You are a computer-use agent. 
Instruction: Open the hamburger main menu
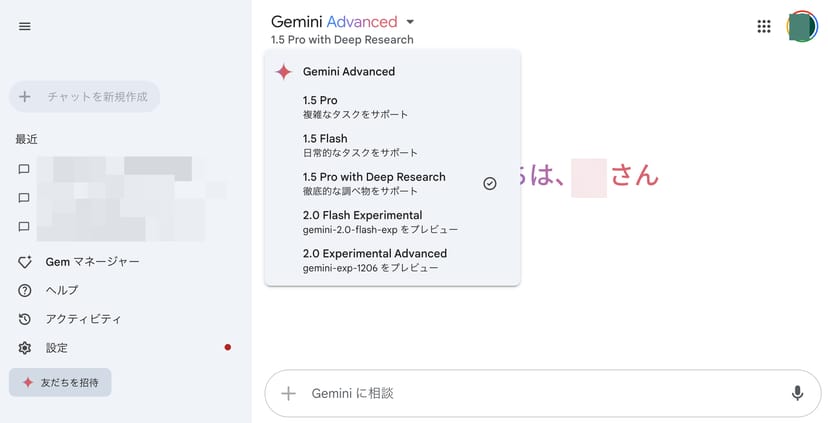[25, 26]
